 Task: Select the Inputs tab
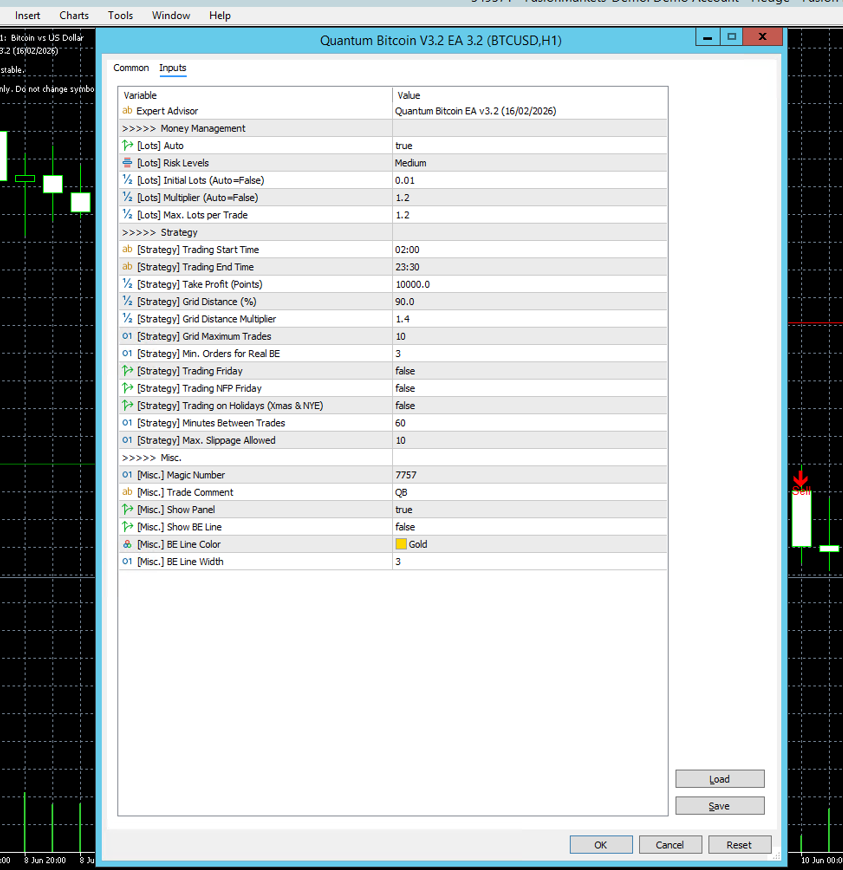(x=173, y=68)
